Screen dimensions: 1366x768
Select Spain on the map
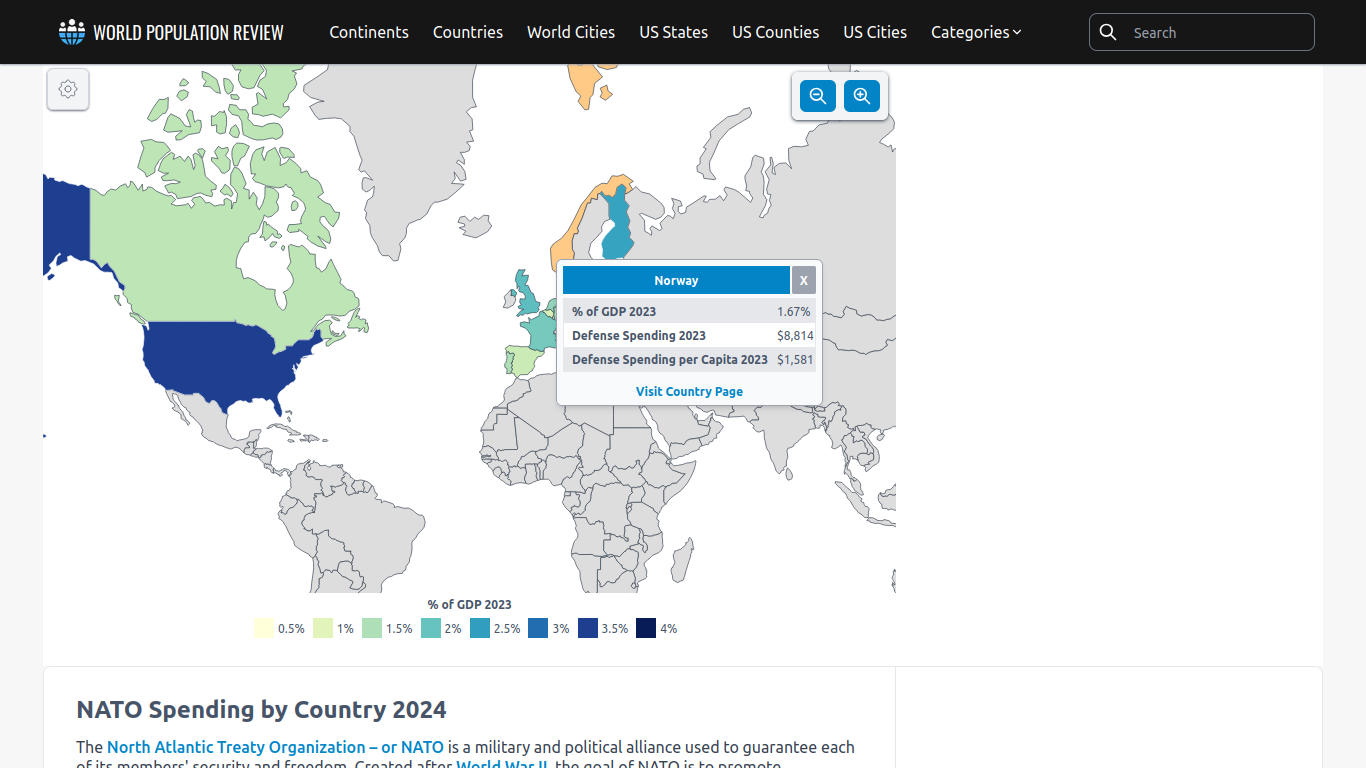[x=522, y=360]
